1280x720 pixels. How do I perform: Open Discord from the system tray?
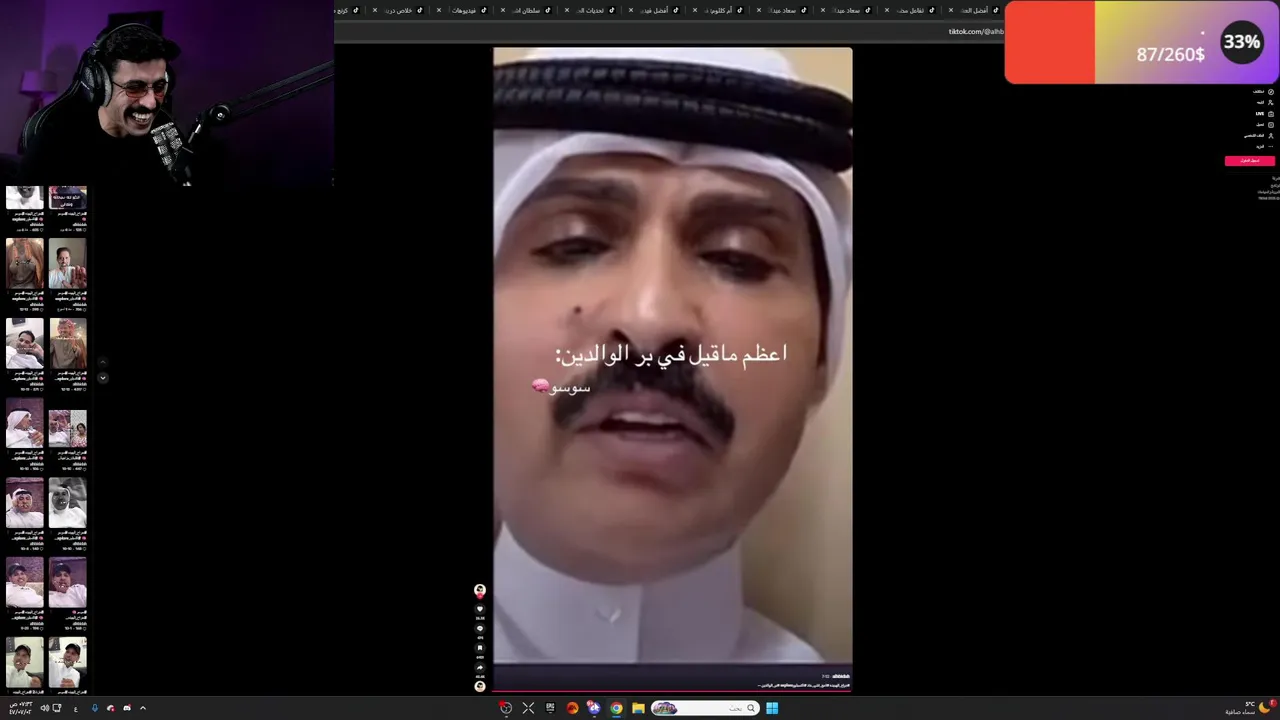127,708
